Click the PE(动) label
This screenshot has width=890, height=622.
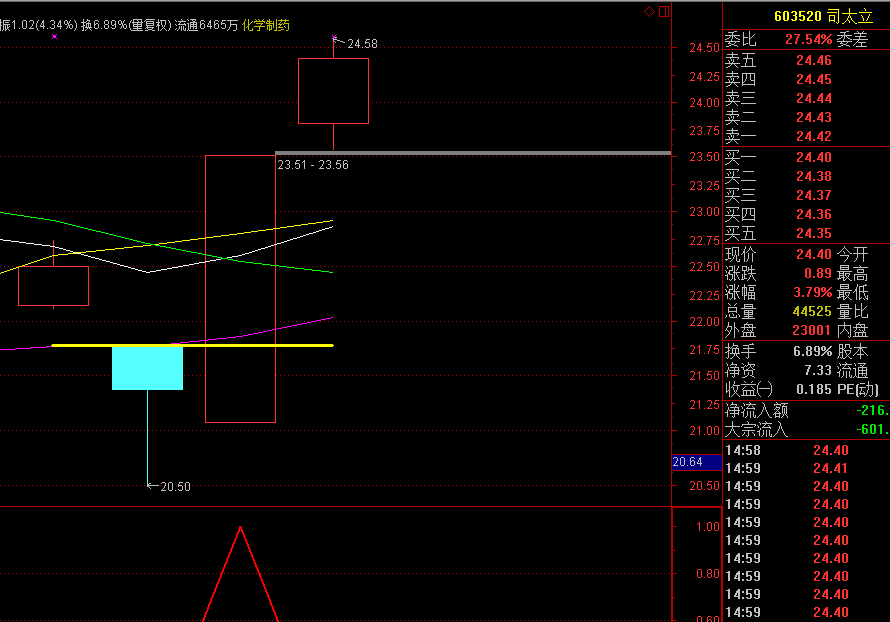pos(858,389)
